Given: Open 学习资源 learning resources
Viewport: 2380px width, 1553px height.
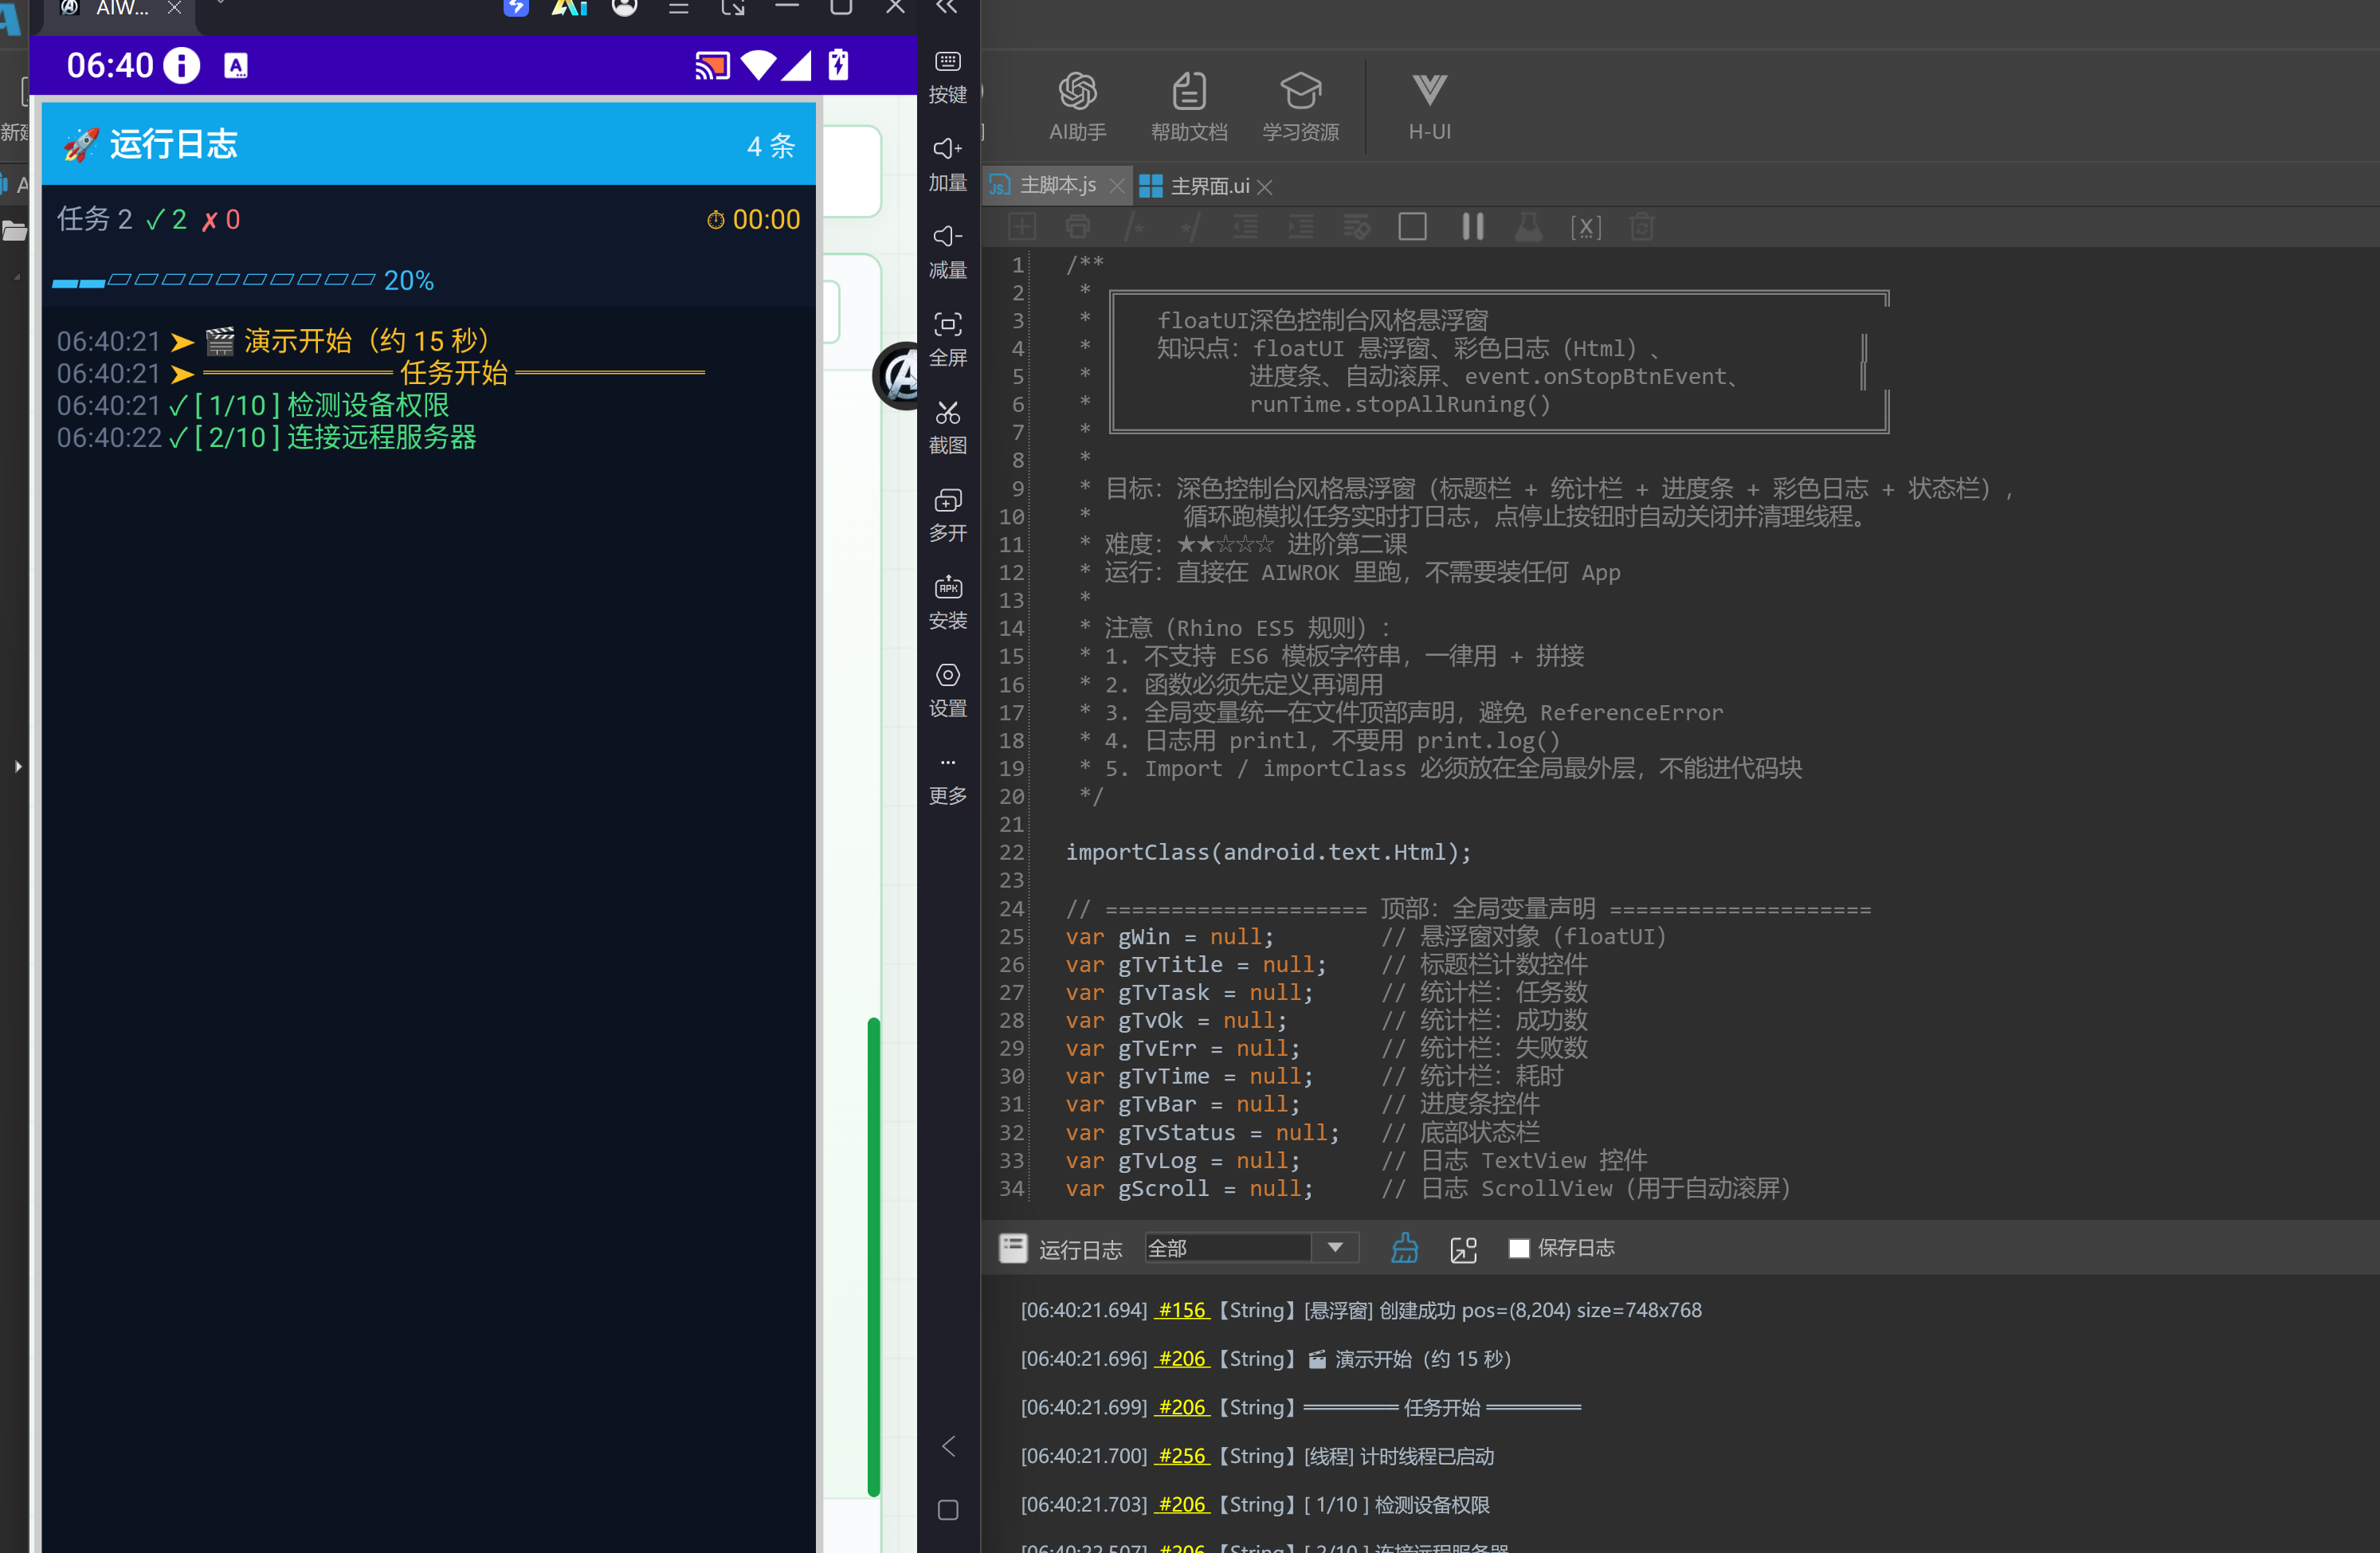Looking at the screenshot, I should pyautogui.click(x=1300, y=106).
